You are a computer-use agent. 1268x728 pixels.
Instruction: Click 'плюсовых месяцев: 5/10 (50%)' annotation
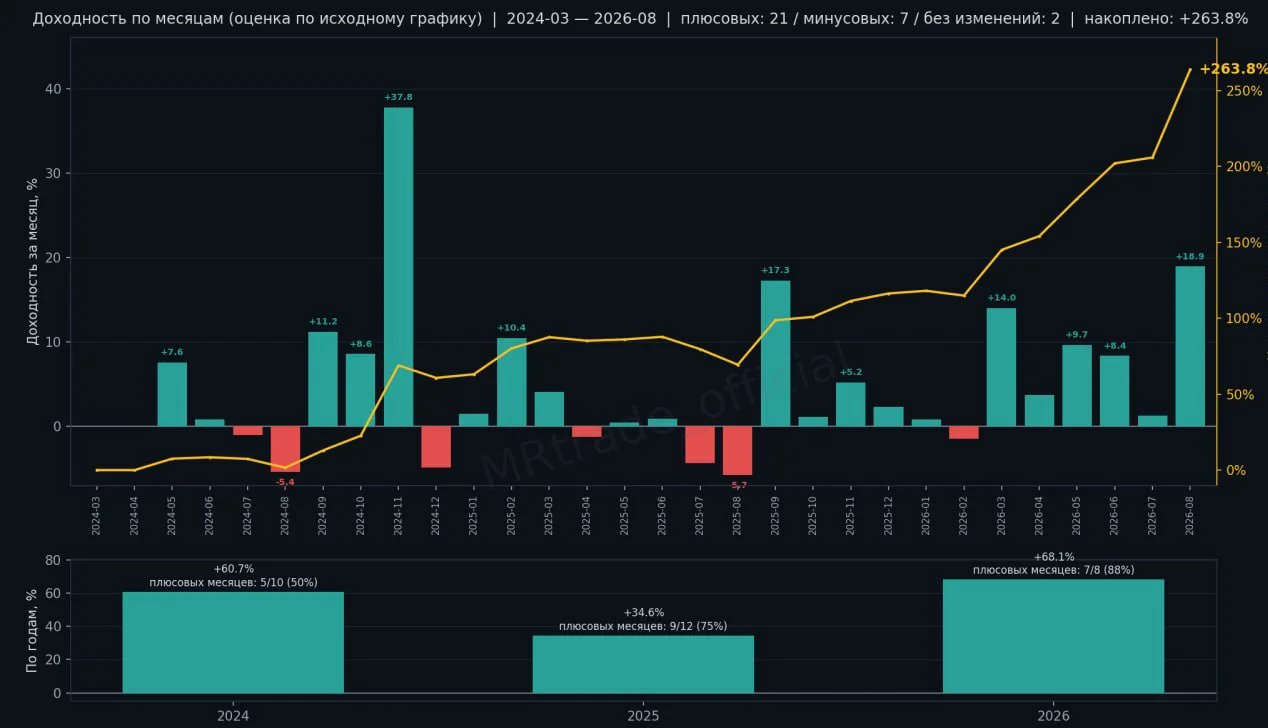pyautogui.click(x=233, y=582)
